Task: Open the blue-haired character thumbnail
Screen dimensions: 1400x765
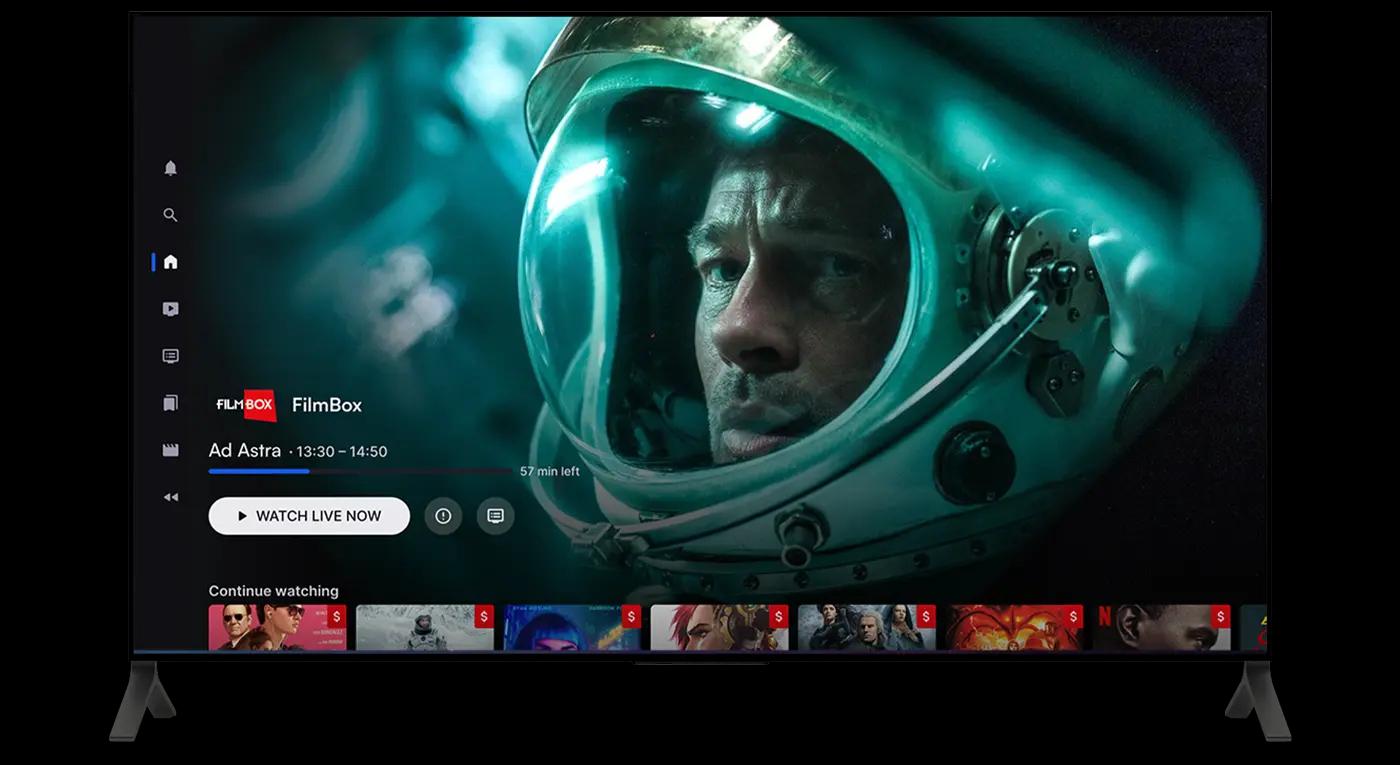Action: pyautogui.click(x=572, y=627)
